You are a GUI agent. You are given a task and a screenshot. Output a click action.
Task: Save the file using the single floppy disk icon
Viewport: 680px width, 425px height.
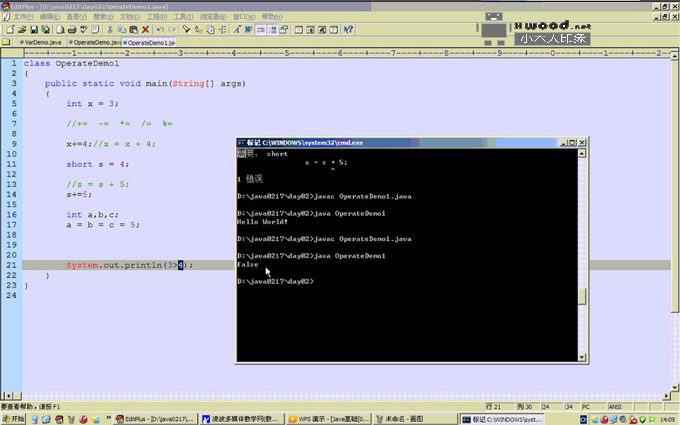[x=33, y=29]
